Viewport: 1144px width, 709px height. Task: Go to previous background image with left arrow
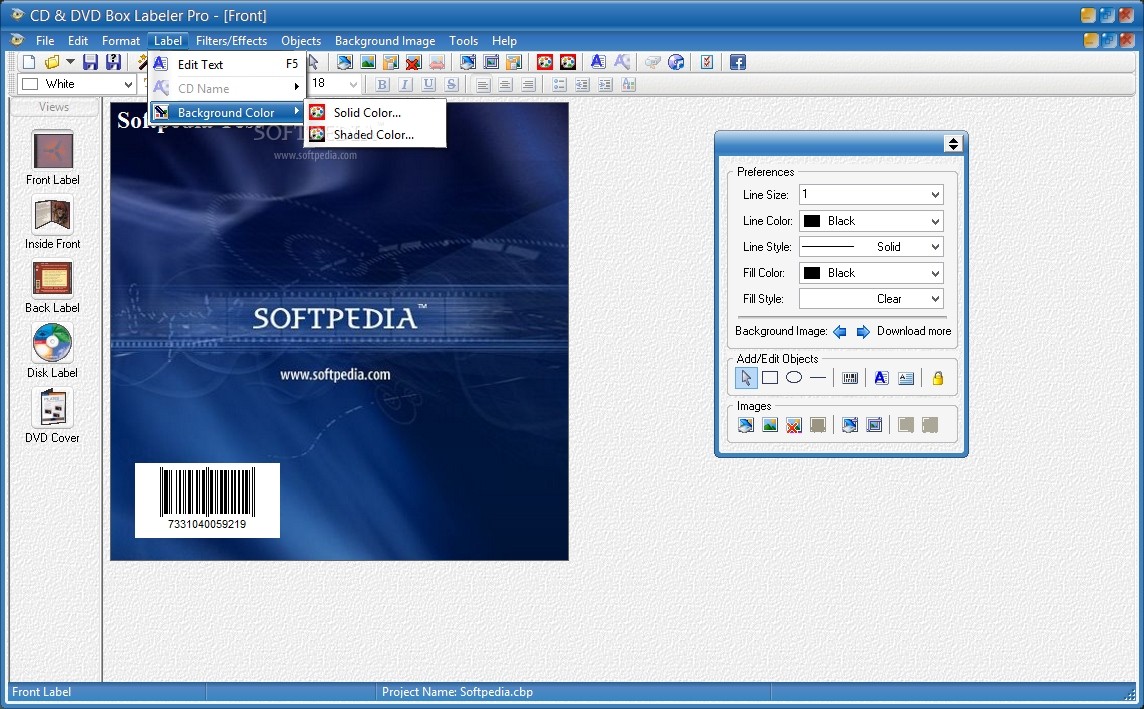(840, 332)
